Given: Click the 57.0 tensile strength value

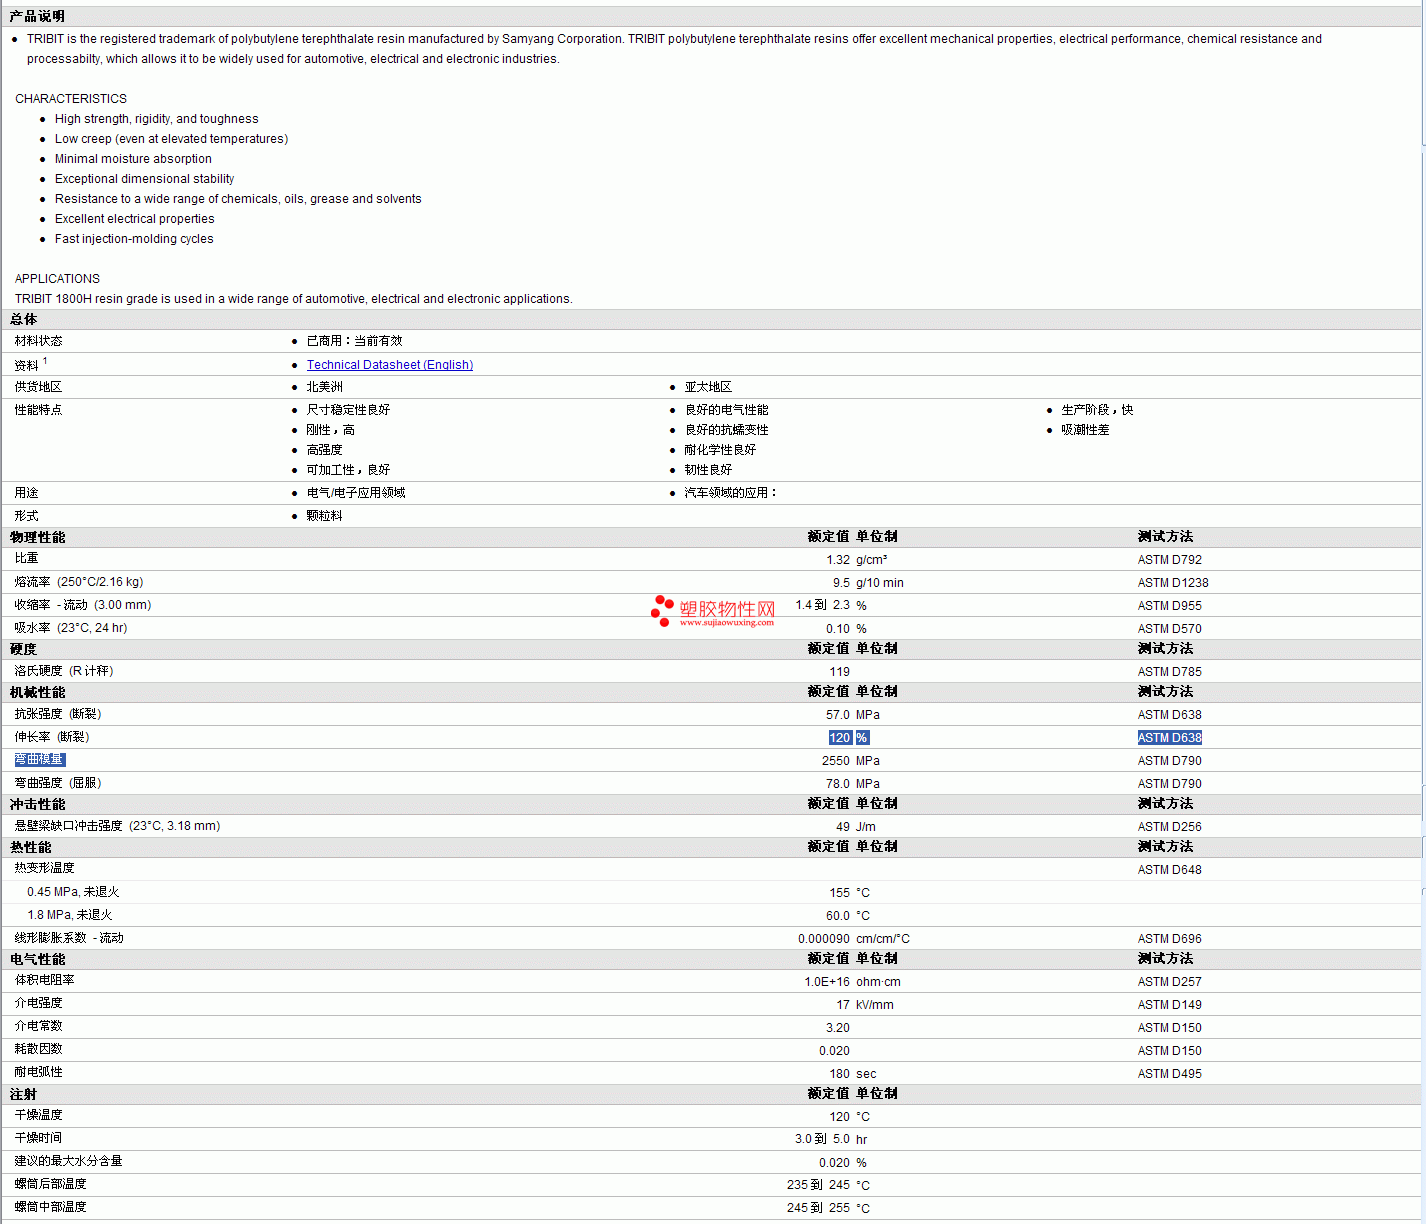Looking at the screenshot, I should [x=838, y=715].
